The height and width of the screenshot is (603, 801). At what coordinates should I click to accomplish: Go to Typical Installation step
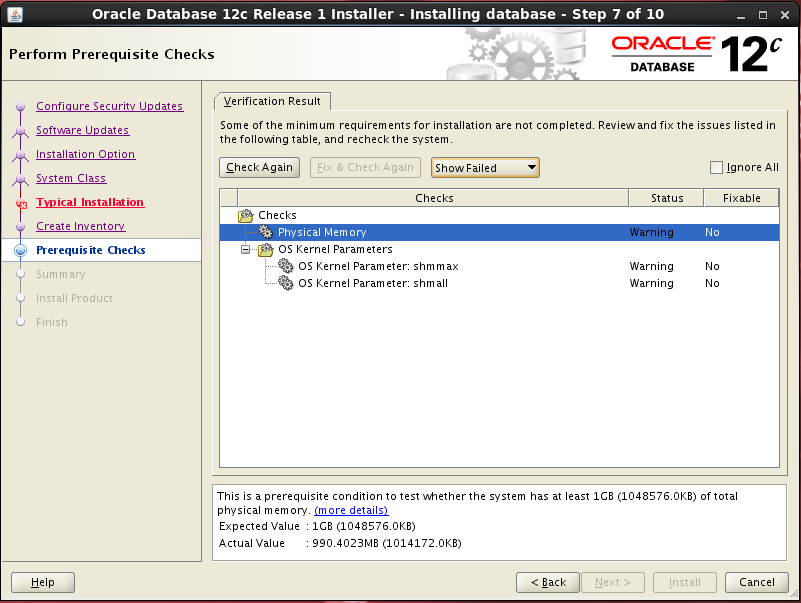tap(90, 202)
